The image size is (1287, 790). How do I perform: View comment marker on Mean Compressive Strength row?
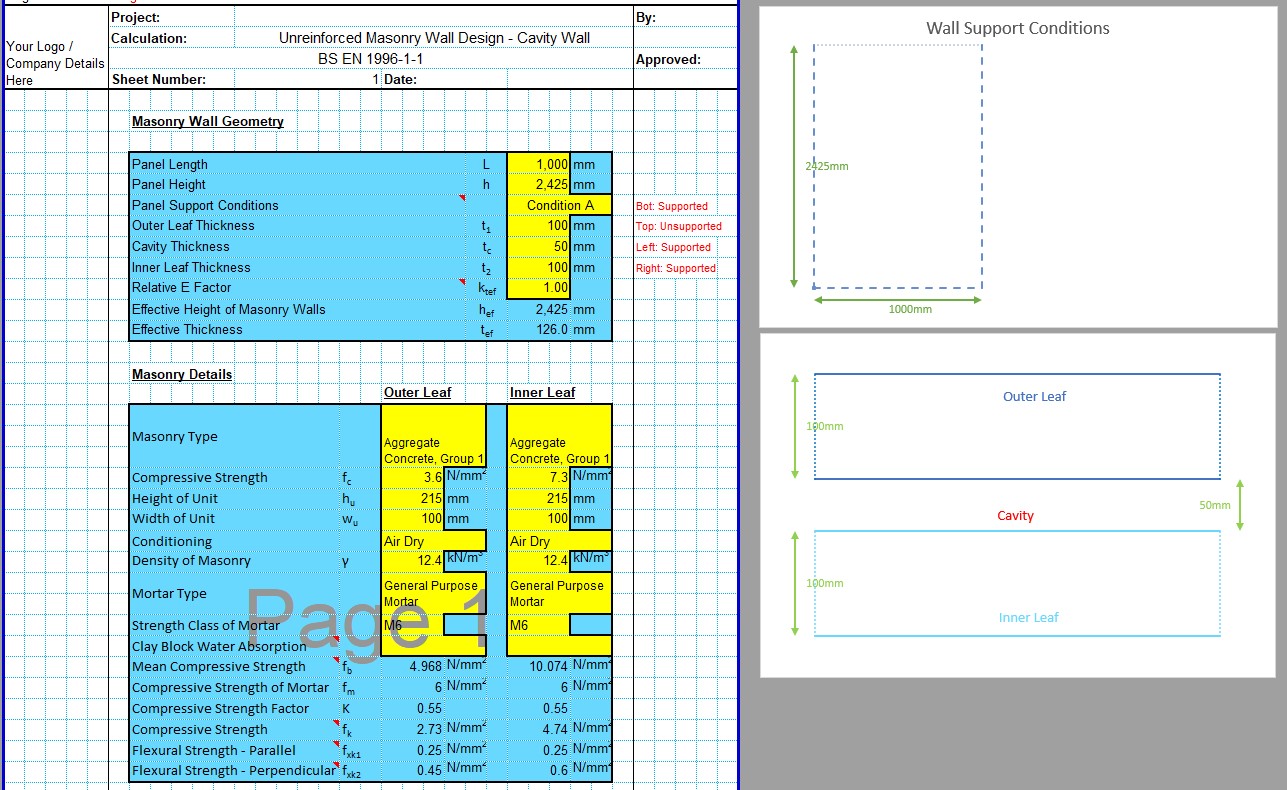tap(338, 659)
